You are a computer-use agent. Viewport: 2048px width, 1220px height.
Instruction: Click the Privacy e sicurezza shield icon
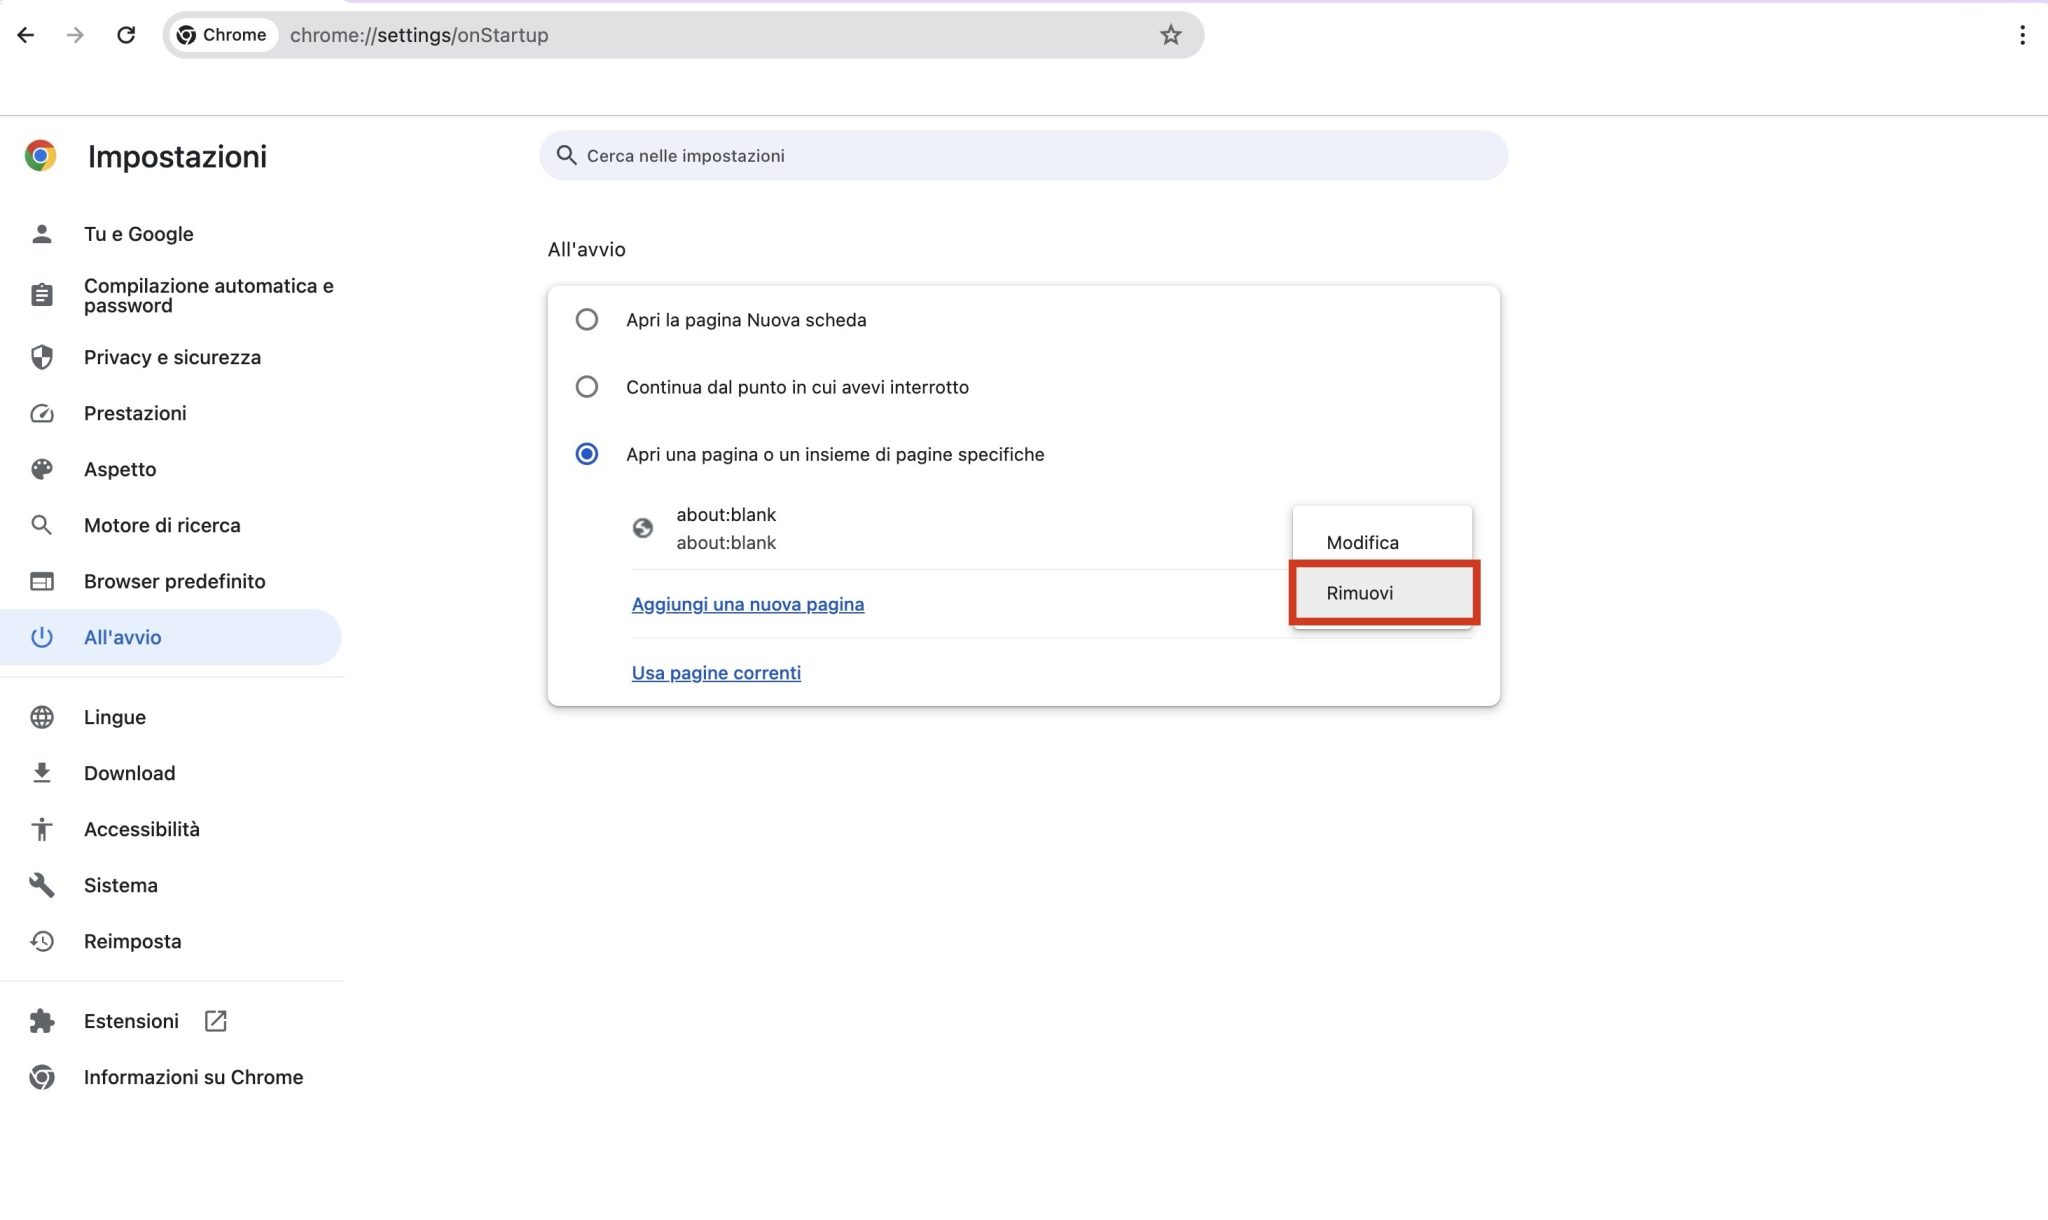[x=41, y=357]
